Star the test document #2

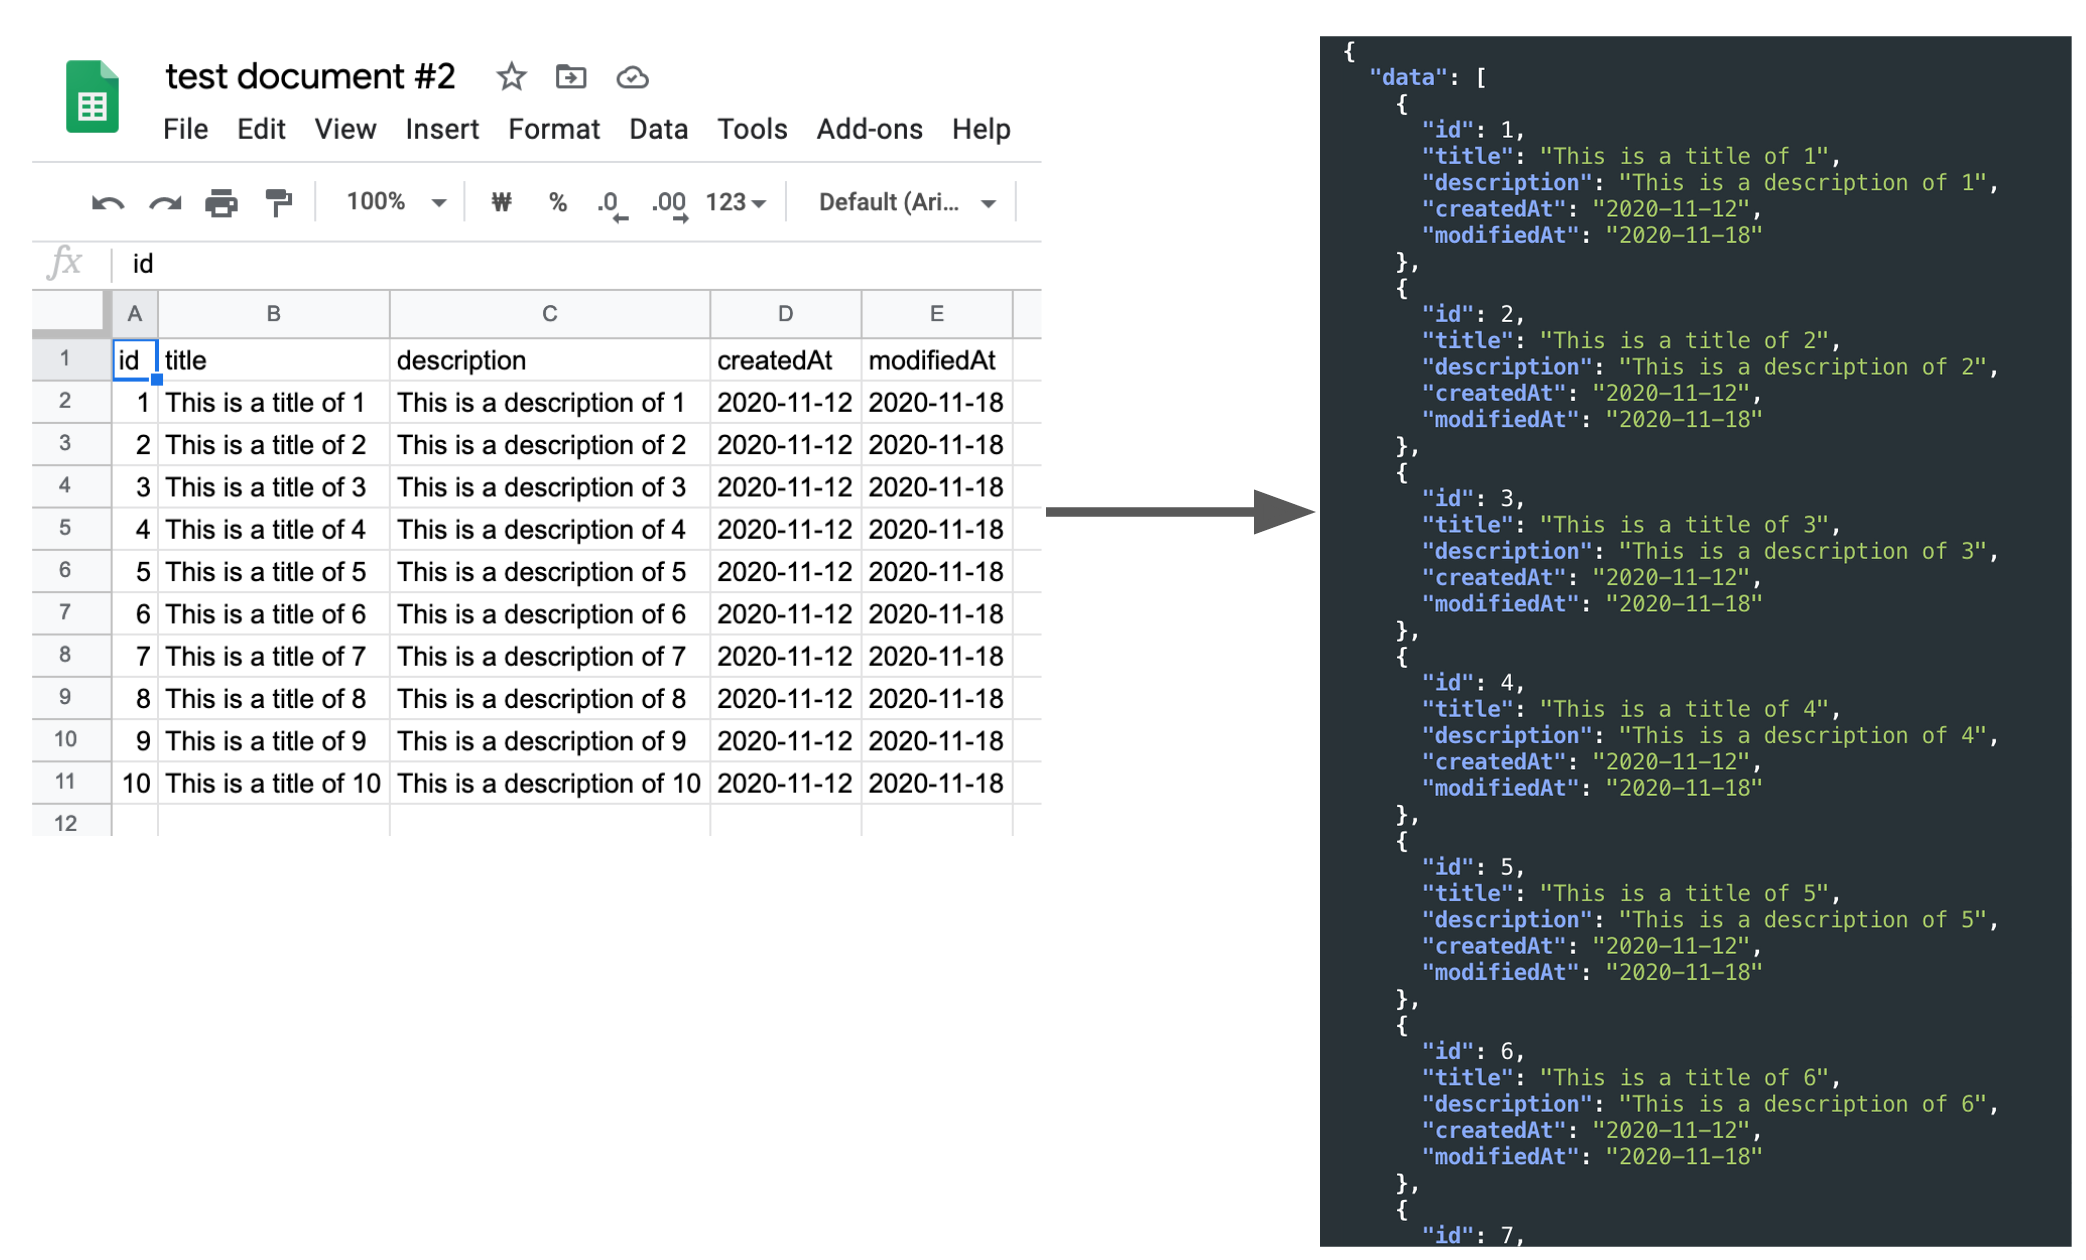pyautogui.click(x=511, y=77)
